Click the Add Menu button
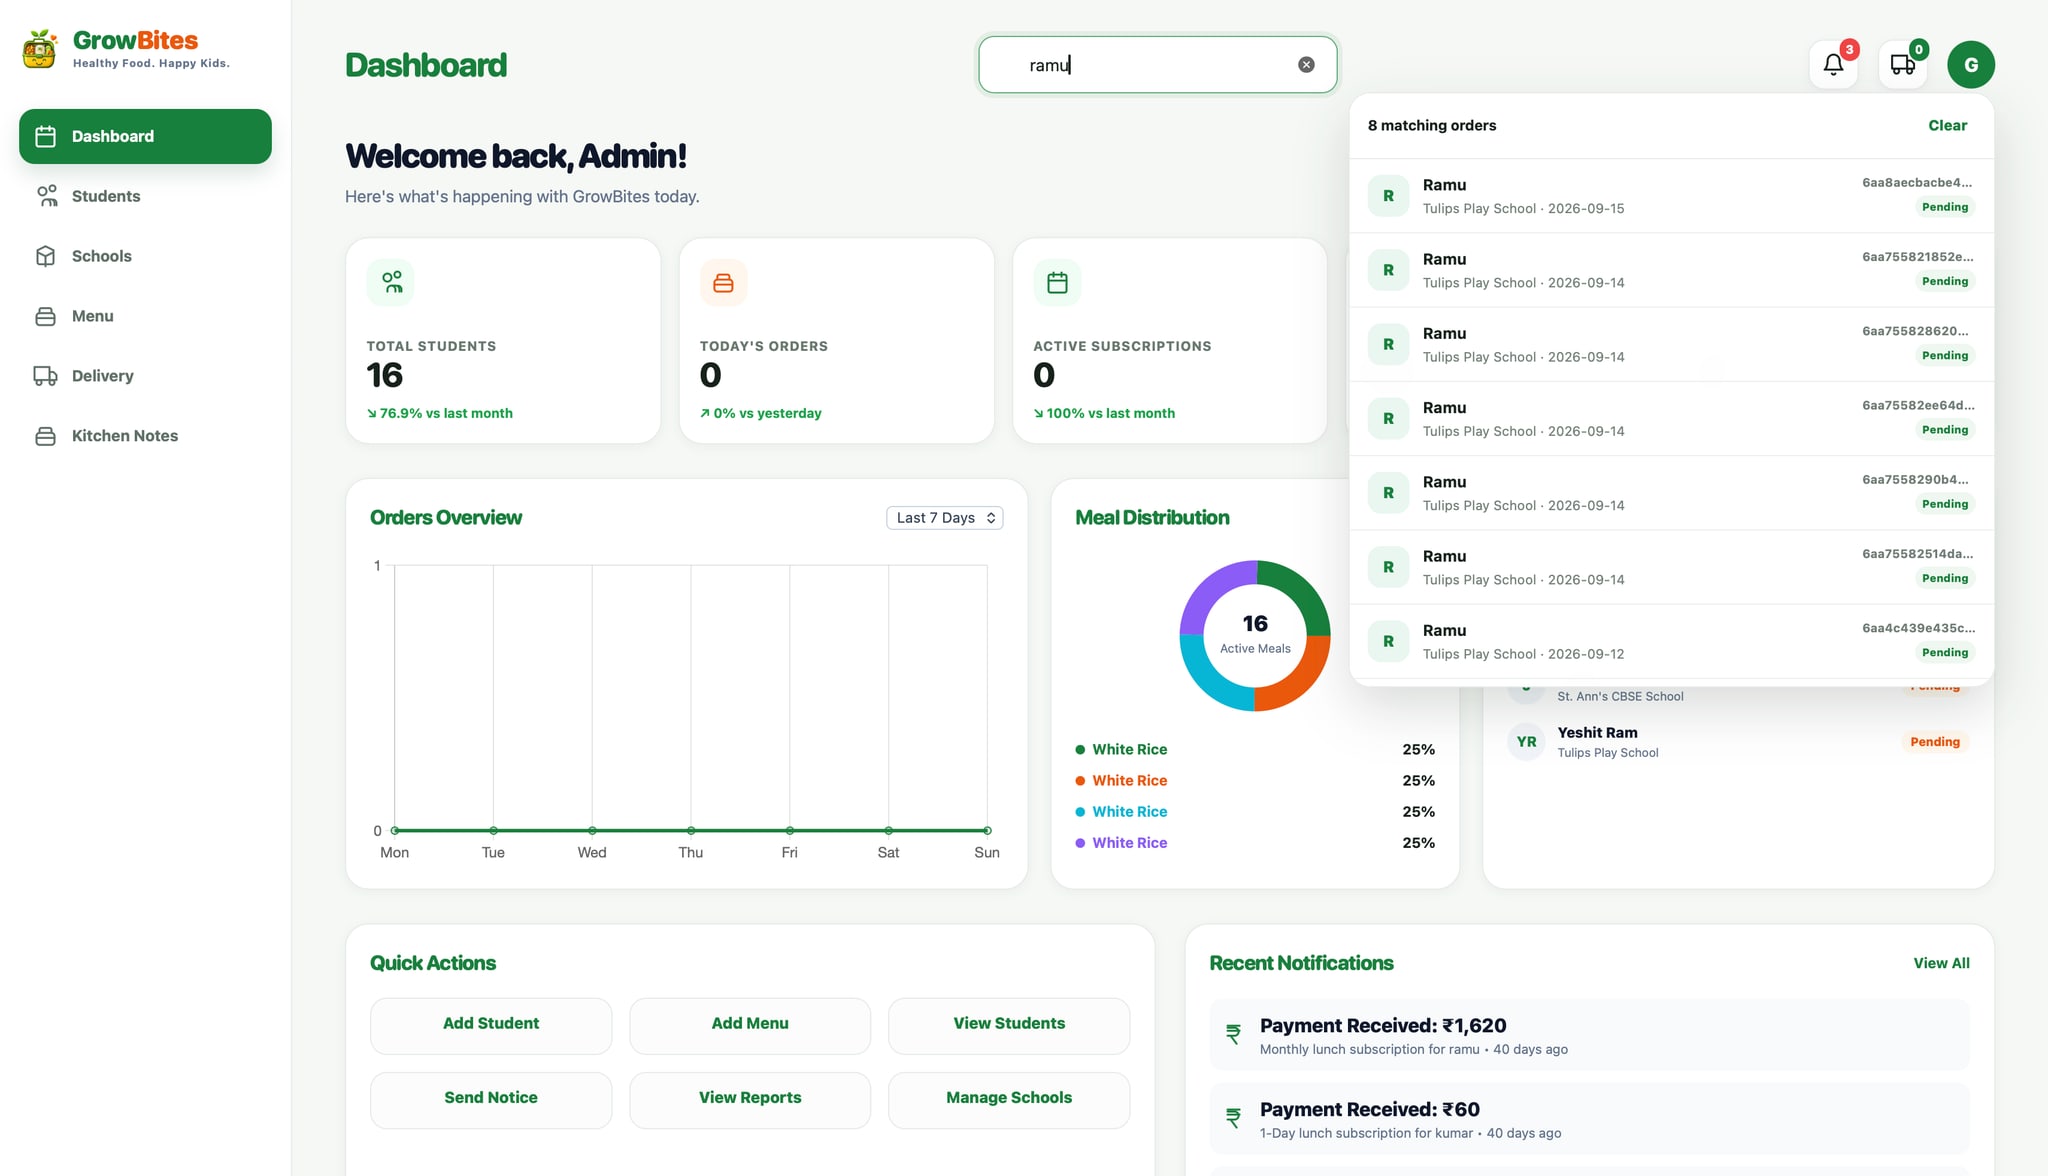 pyautogui.click(x=750, y=1025)
